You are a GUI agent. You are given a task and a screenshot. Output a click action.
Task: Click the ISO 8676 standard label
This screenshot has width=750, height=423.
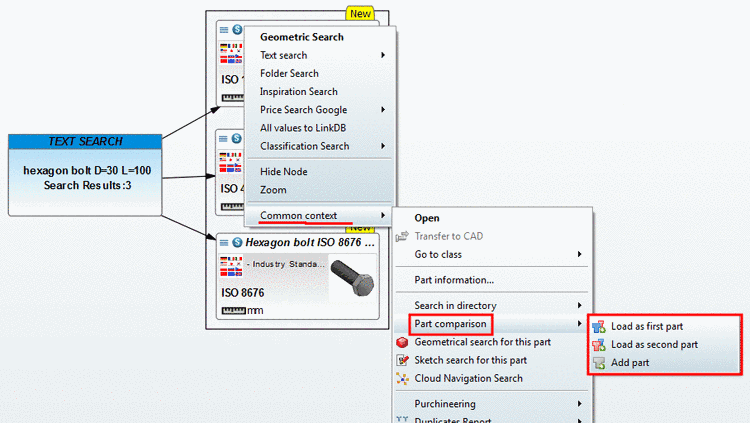243,293
